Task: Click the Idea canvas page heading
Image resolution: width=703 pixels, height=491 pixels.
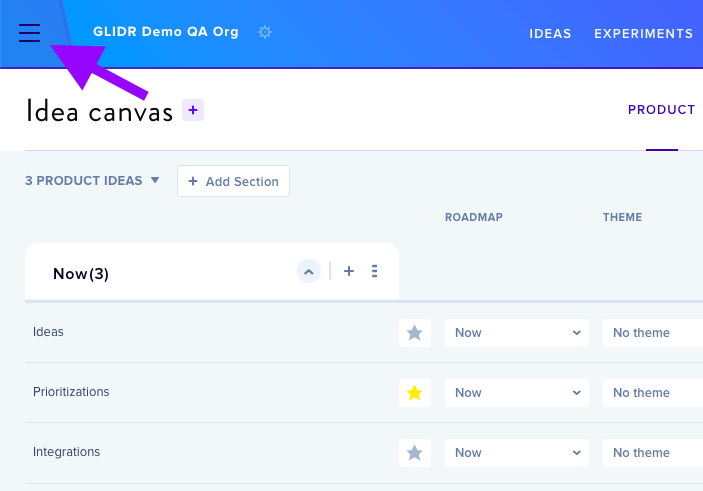Action: point(99,111)
